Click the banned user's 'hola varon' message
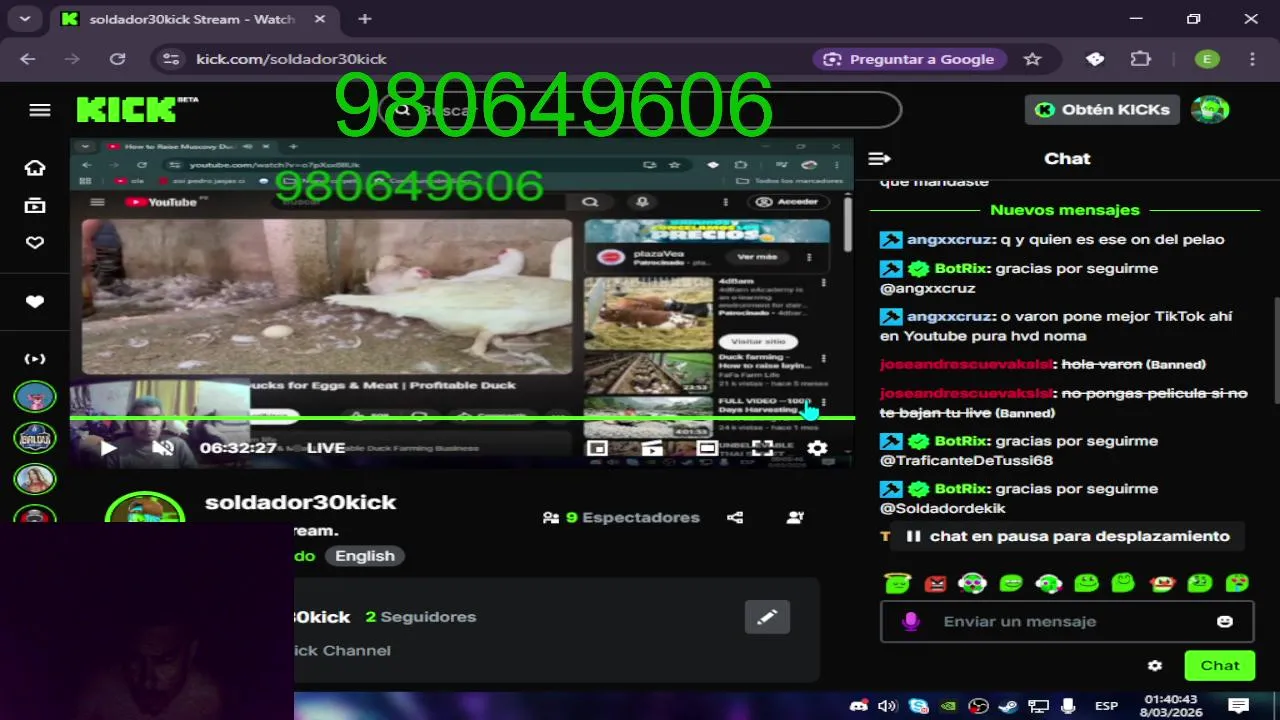Screen dimensions: 1280x720 tap(1101, 365)
